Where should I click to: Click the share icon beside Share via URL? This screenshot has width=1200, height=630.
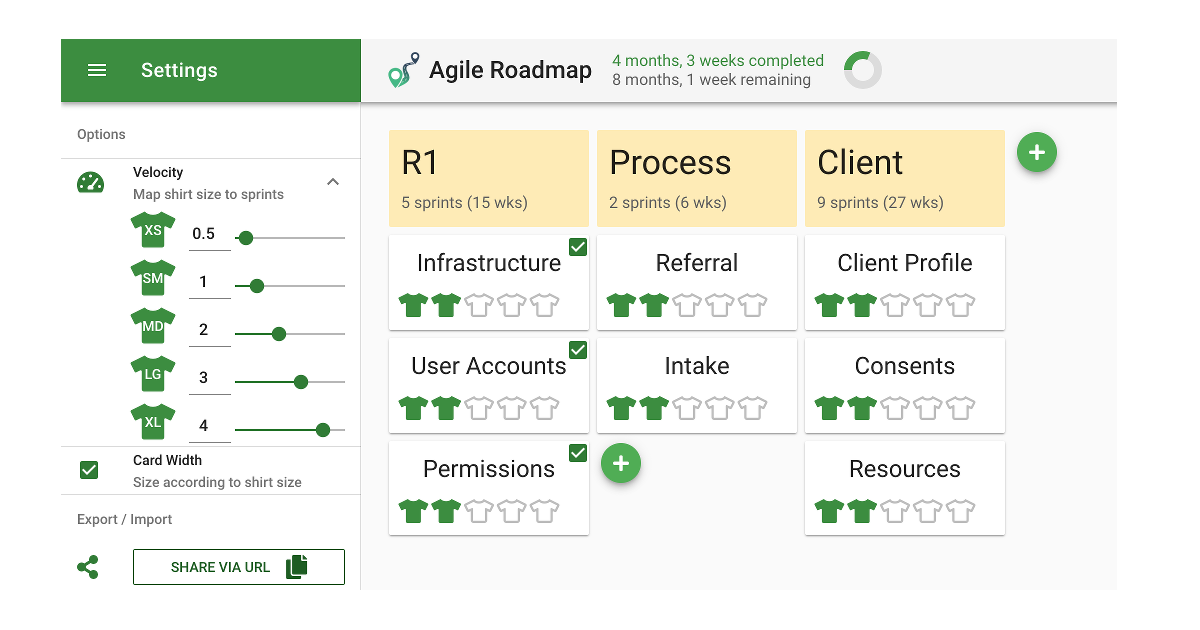click(x=89, y=567)
